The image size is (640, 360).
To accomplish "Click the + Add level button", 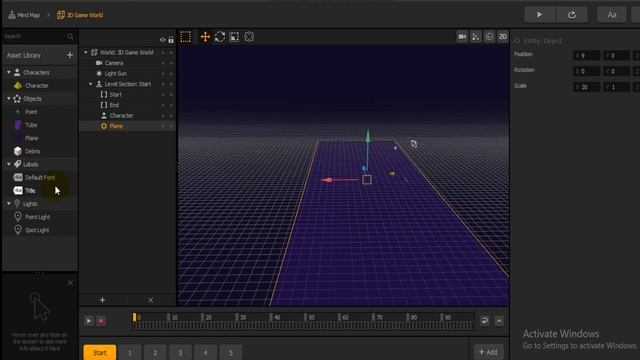I will tap(488, 352).
